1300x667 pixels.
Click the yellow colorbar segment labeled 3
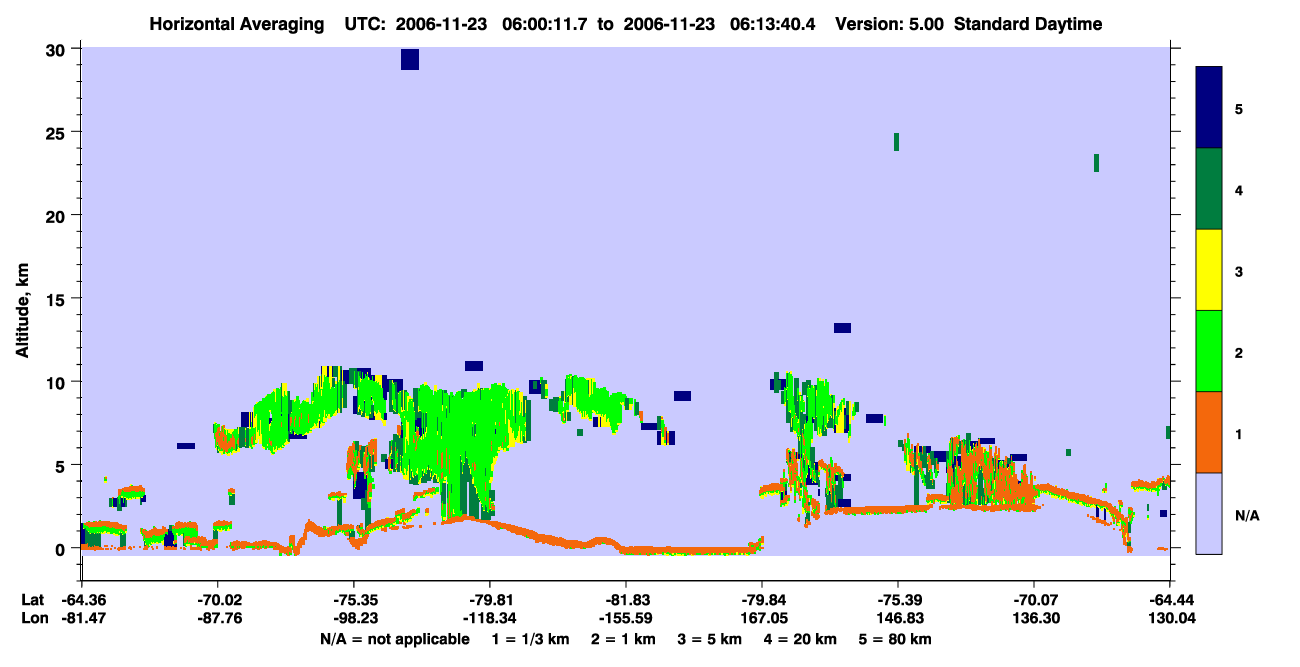click(1209, 270)
